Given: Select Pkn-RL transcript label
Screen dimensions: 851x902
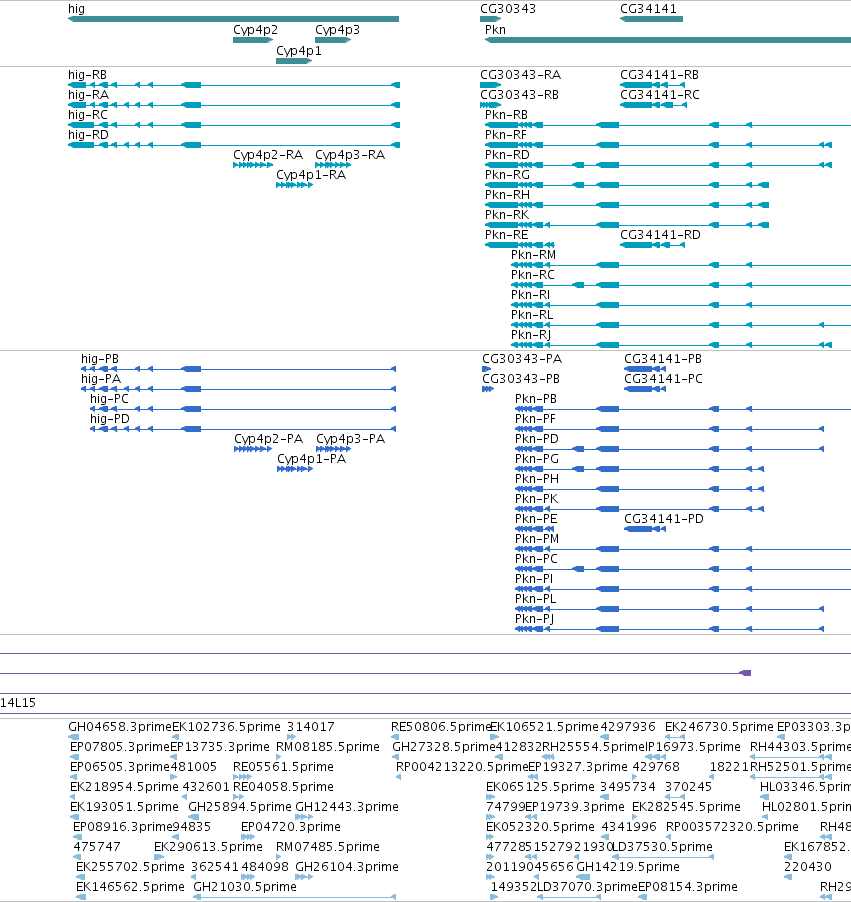Looking at the screenshot, I should coord(532,315).
